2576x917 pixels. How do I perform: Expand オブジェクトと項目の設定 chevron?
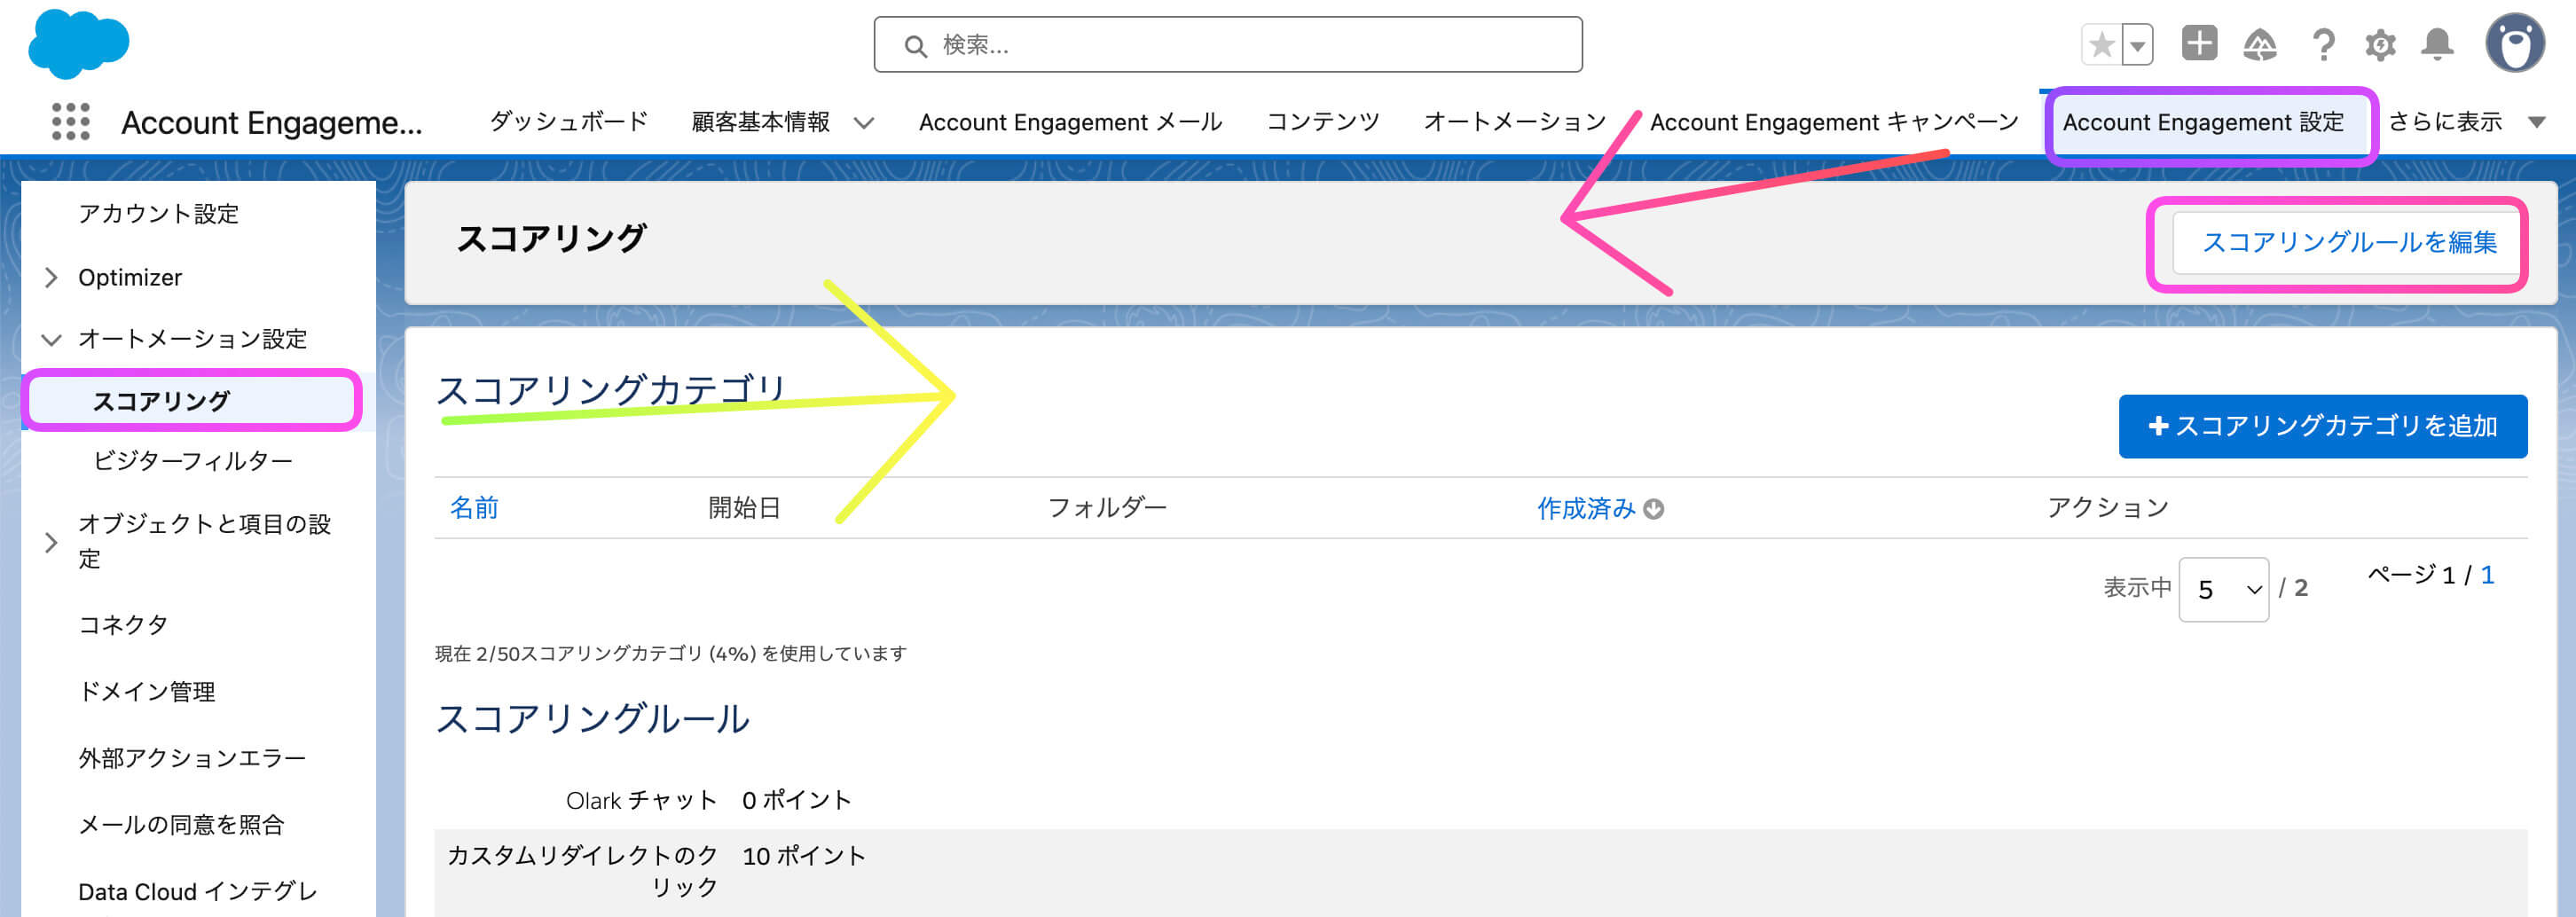tap(51, 542)
